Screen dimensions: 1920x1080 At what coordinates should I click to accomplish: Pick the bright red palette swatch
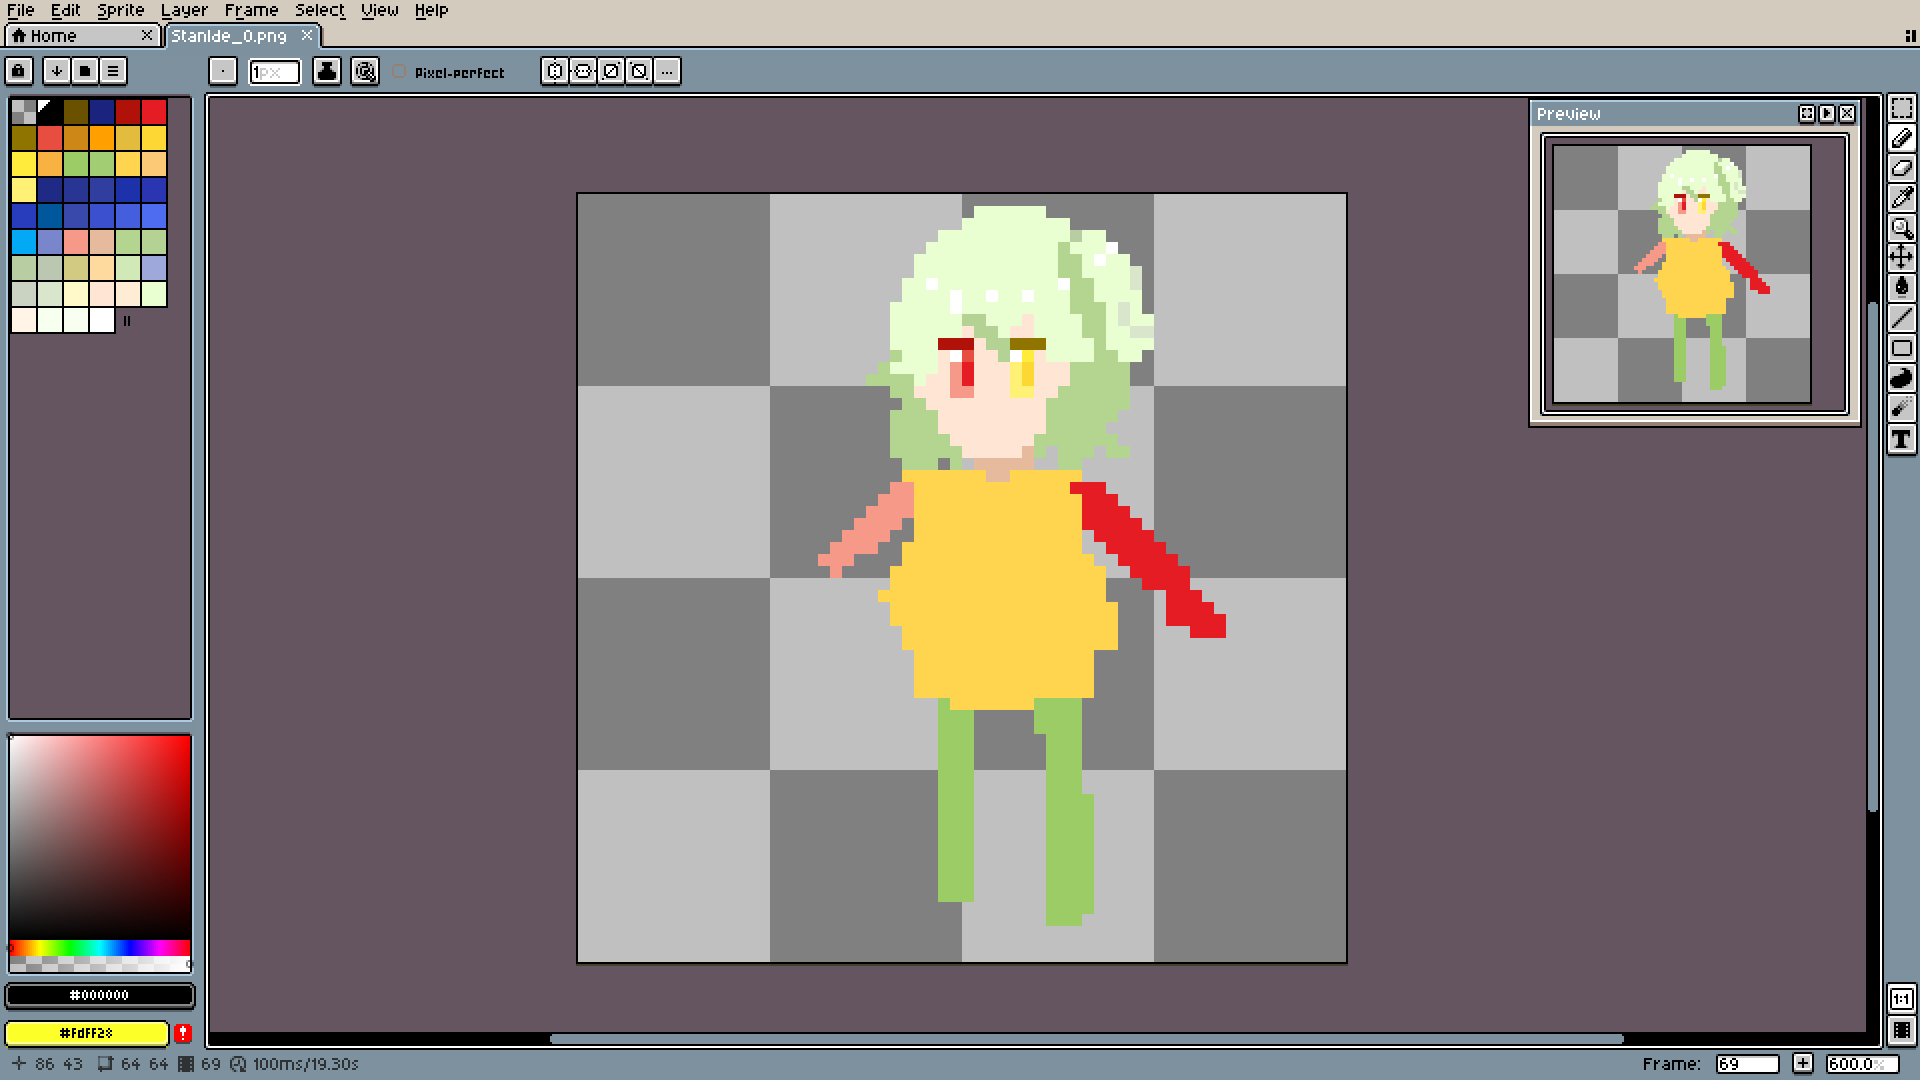[154, 111]
